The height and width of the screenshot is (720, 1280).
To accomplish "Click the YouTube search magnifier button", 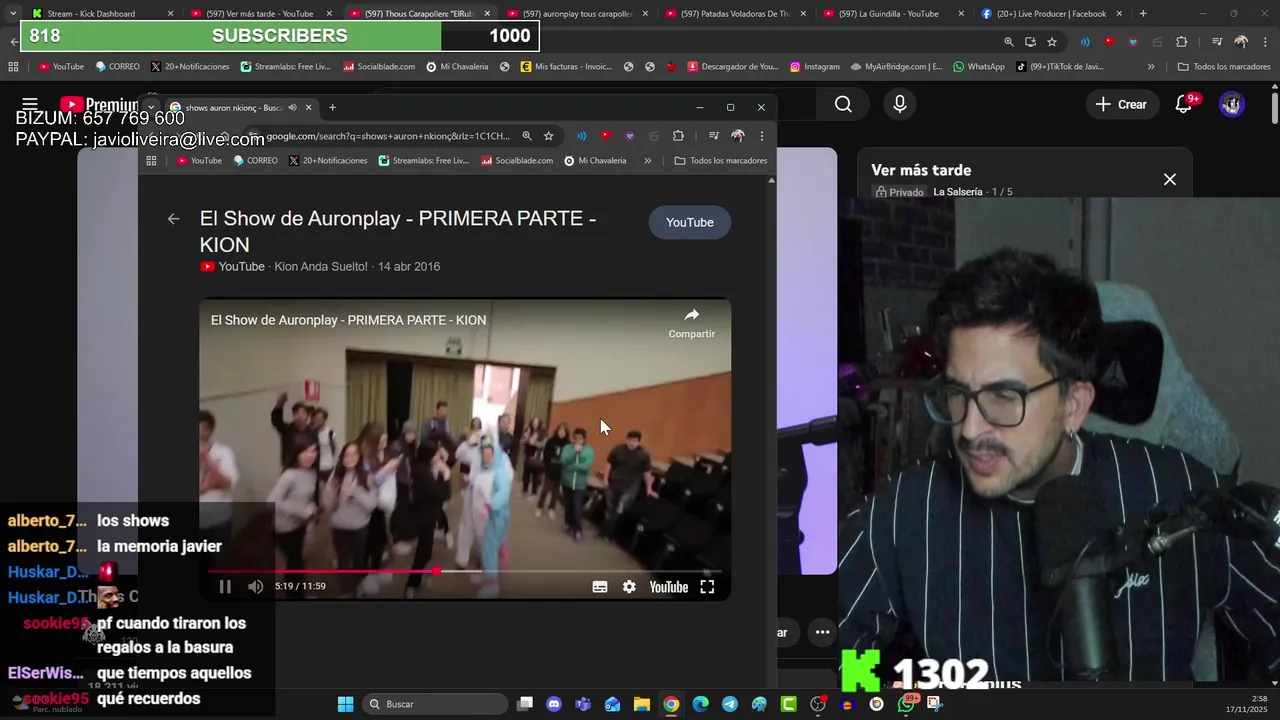I will [843, 104].
